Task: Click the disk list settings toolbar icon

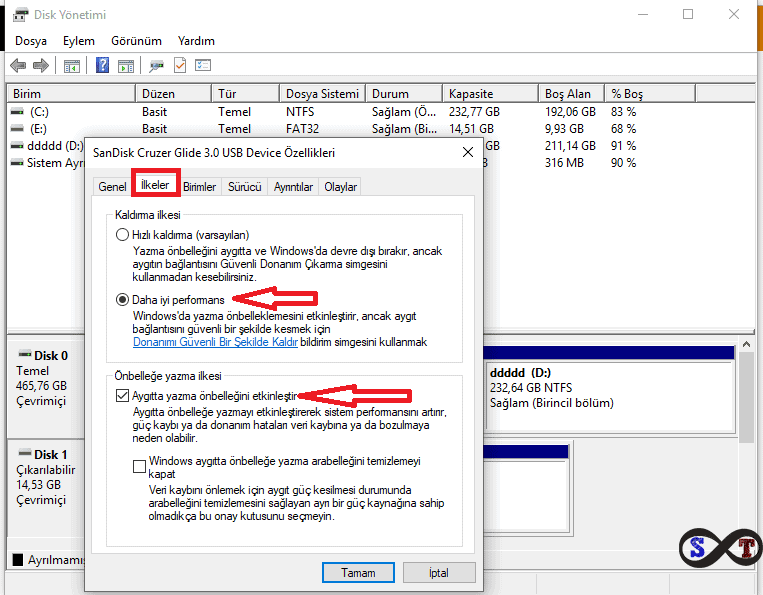Action: click(203, 65)
